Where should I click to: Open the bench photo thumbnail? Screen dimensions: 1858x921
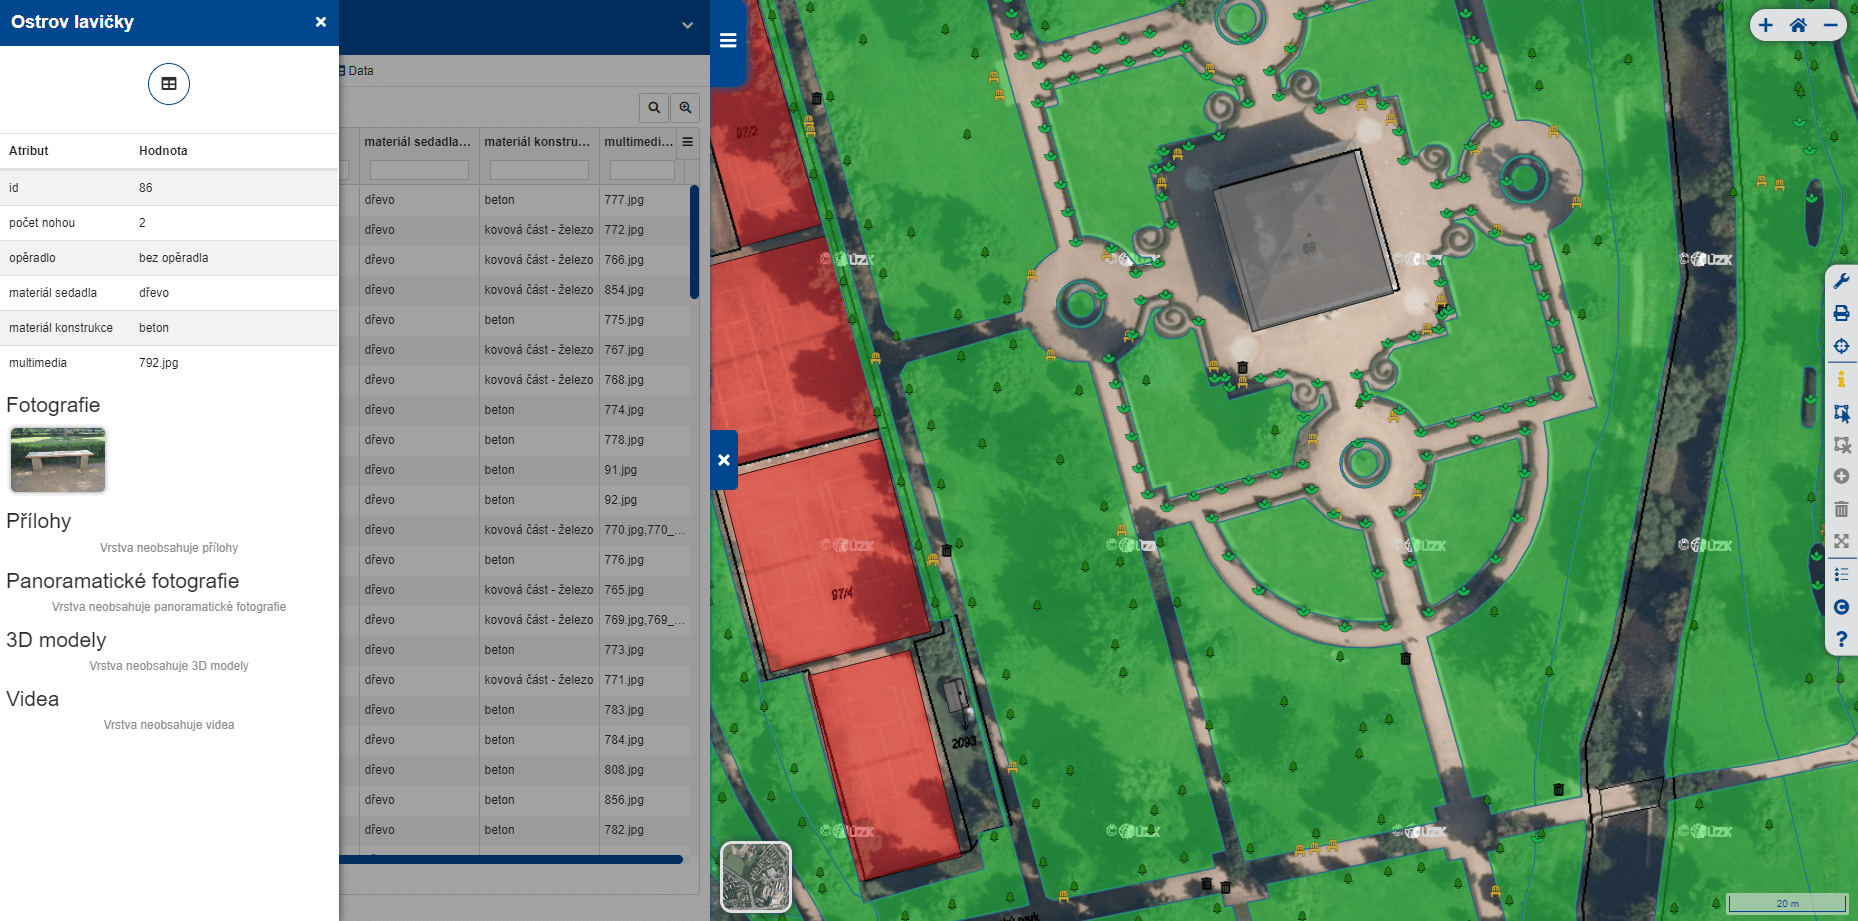[x=58, y=460]
